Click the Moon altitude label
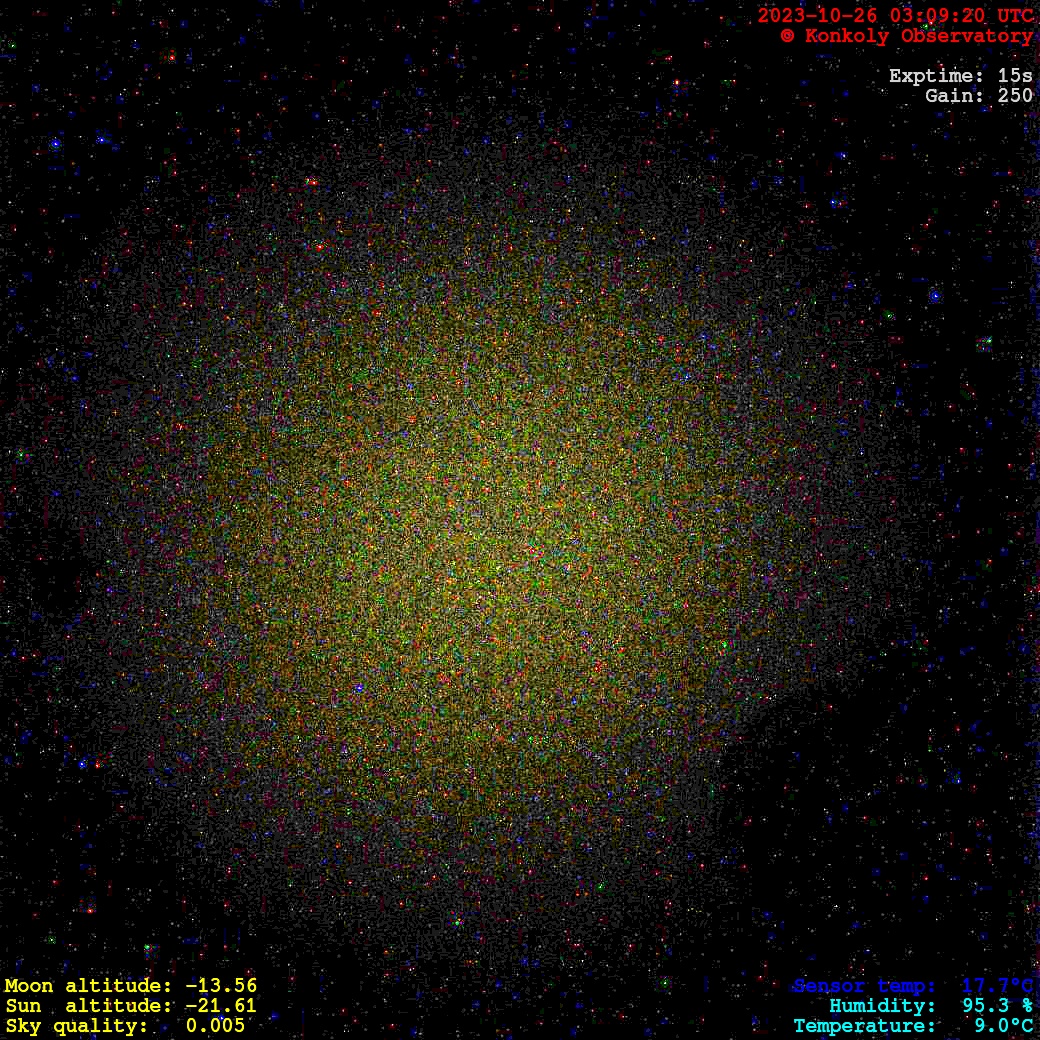Image resolution: width=1040 pixels, height=1040 pixels. 88,986
